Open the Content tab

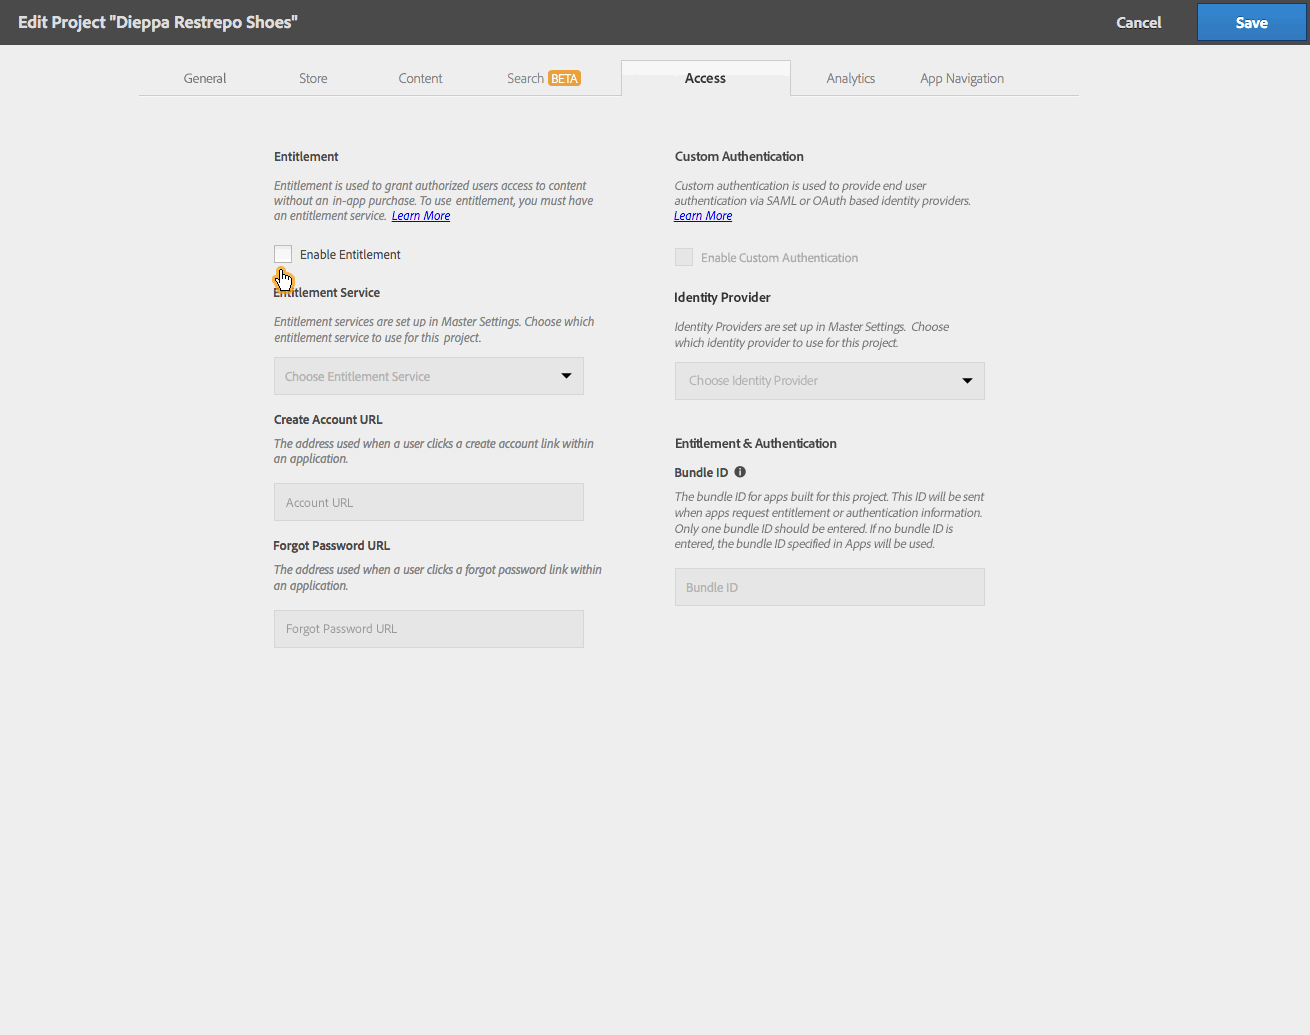click(x=420, y=78)
